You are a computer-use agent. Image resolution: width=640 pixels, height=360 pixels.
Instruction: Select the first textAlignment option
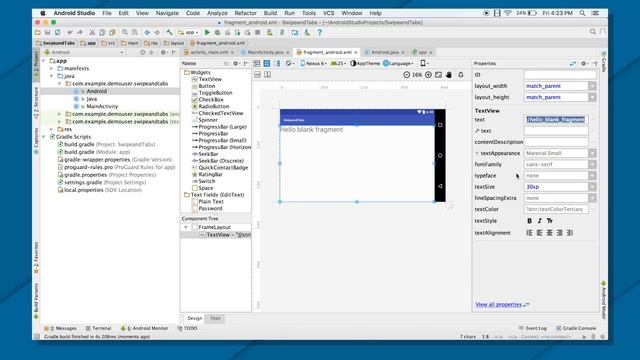point(529,233)
